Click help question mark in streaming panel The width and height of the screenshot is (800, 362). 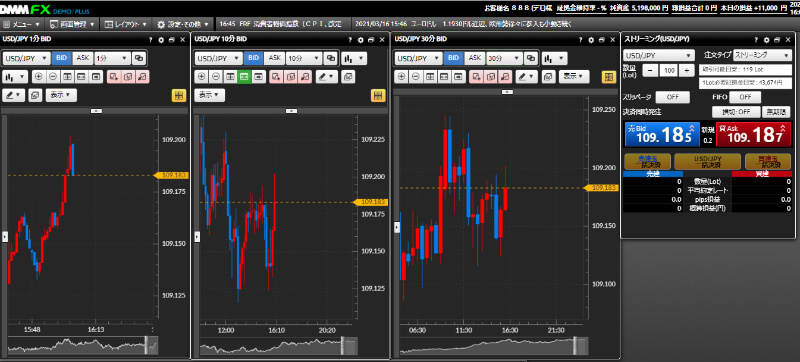(x=756, y=39)
